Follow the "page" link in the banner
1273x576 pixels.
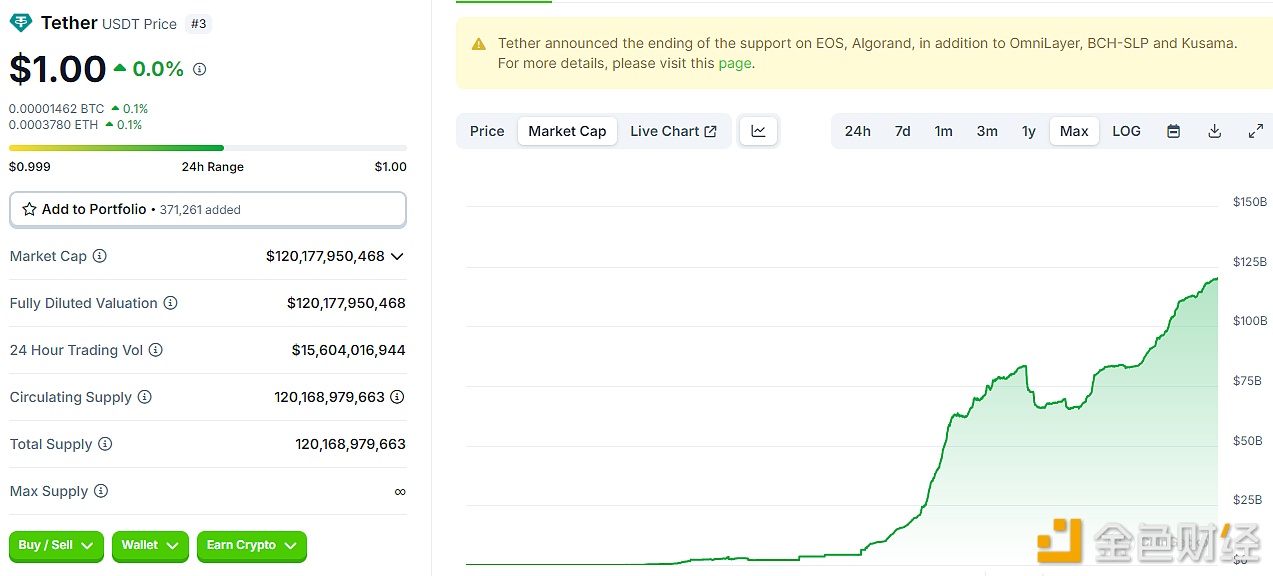click(734, 63)
